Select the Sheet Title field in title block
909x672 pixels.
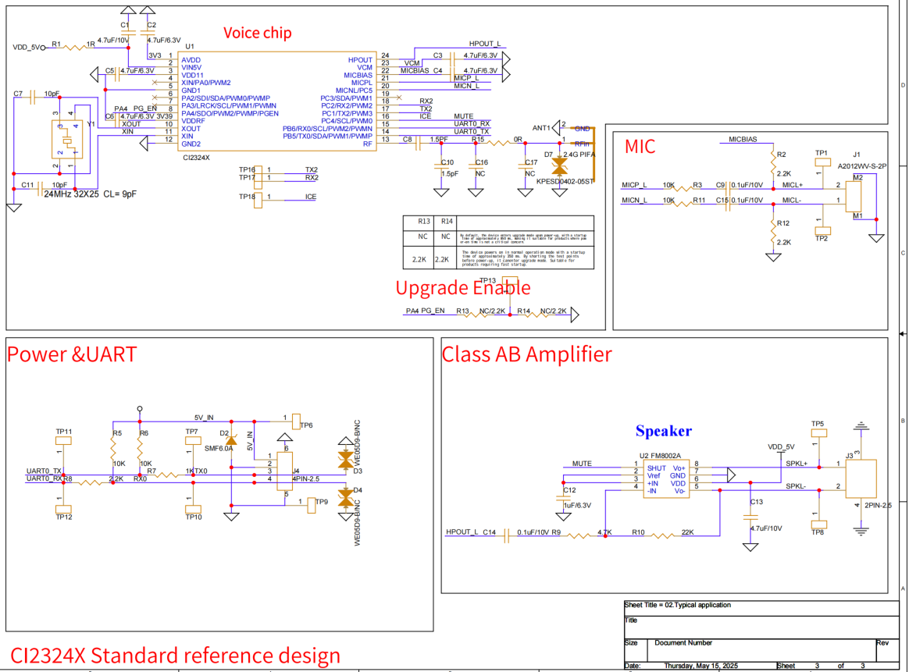(x=678, y=605)
